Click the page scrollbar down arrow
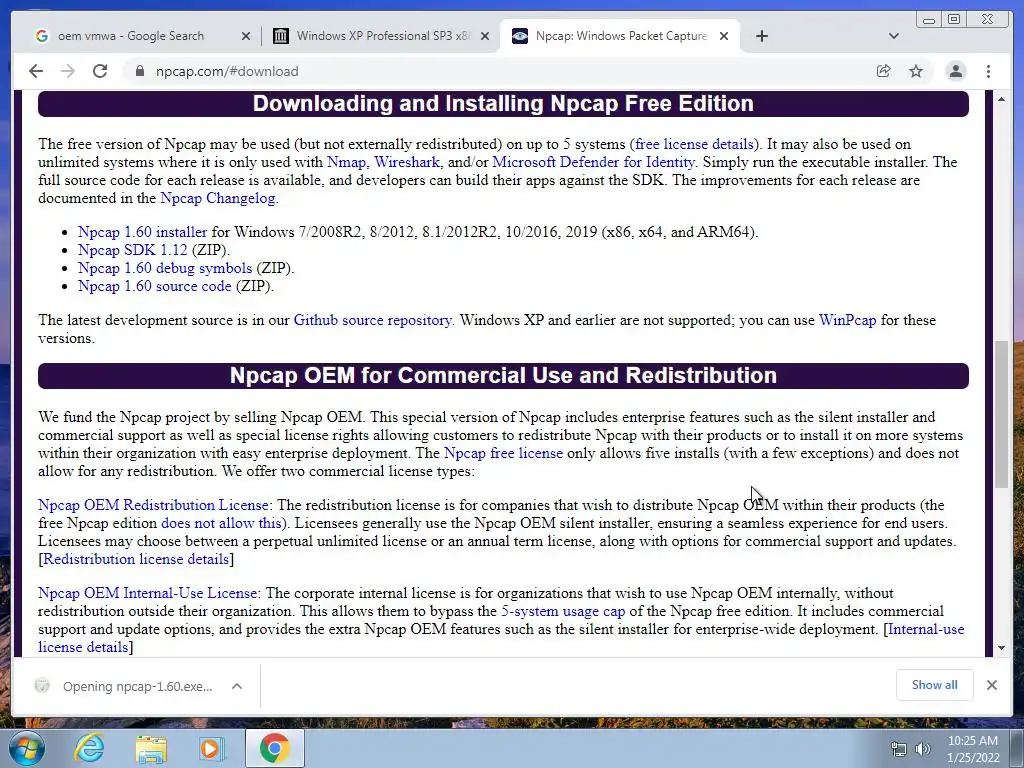This screenshot has width=1024, height=768. coord(1001,648)
